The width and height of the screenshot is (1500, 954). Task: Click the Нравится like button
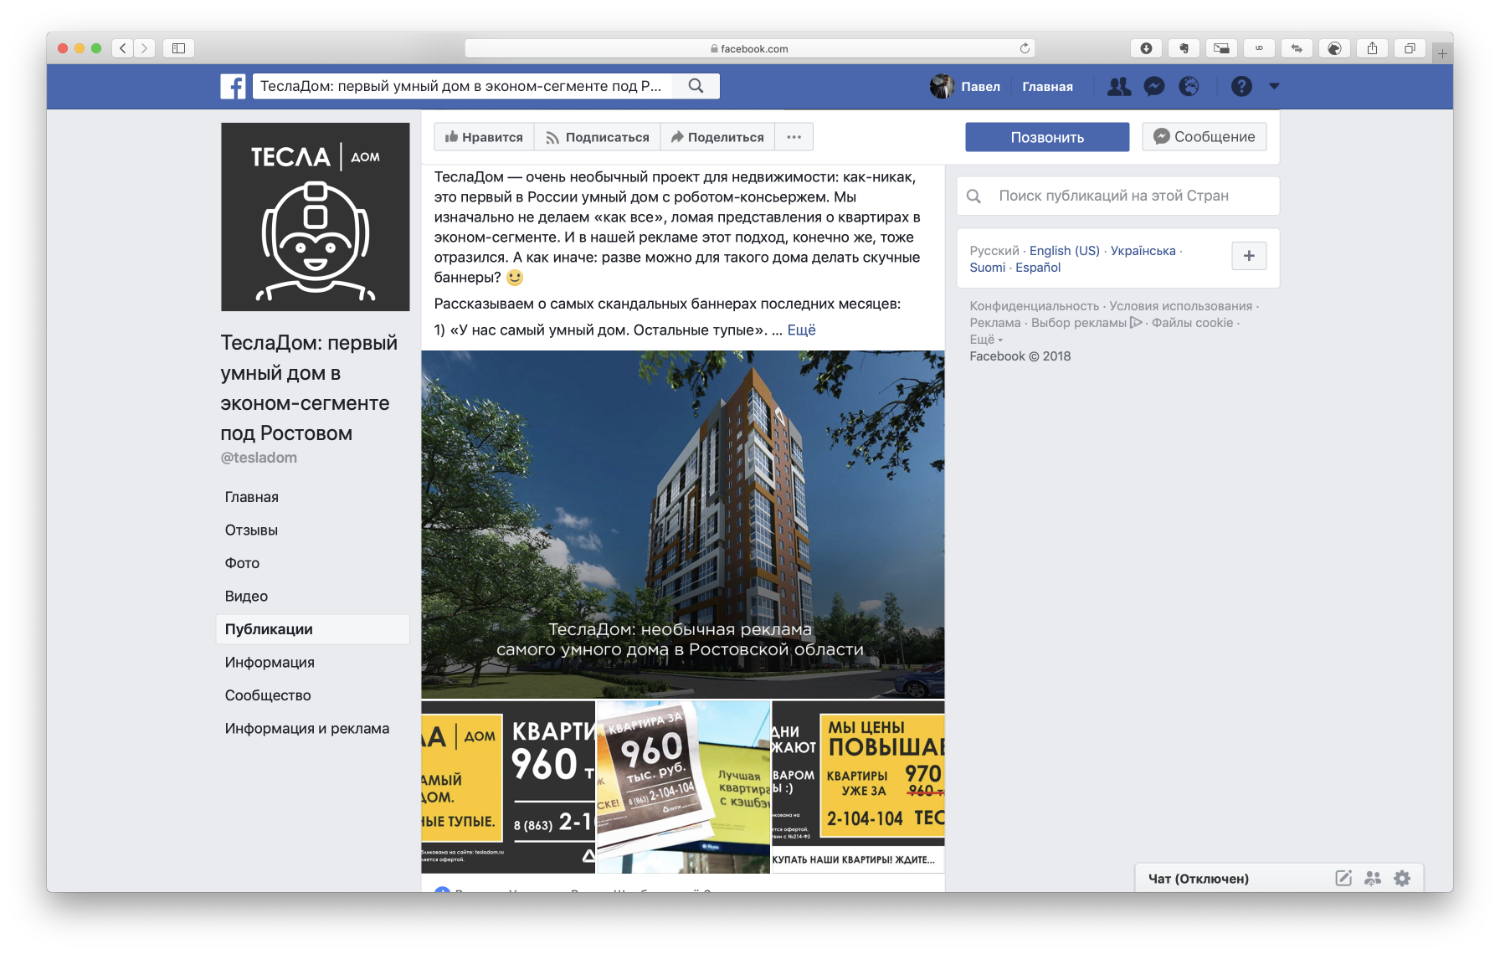click(x=484, y=137)
